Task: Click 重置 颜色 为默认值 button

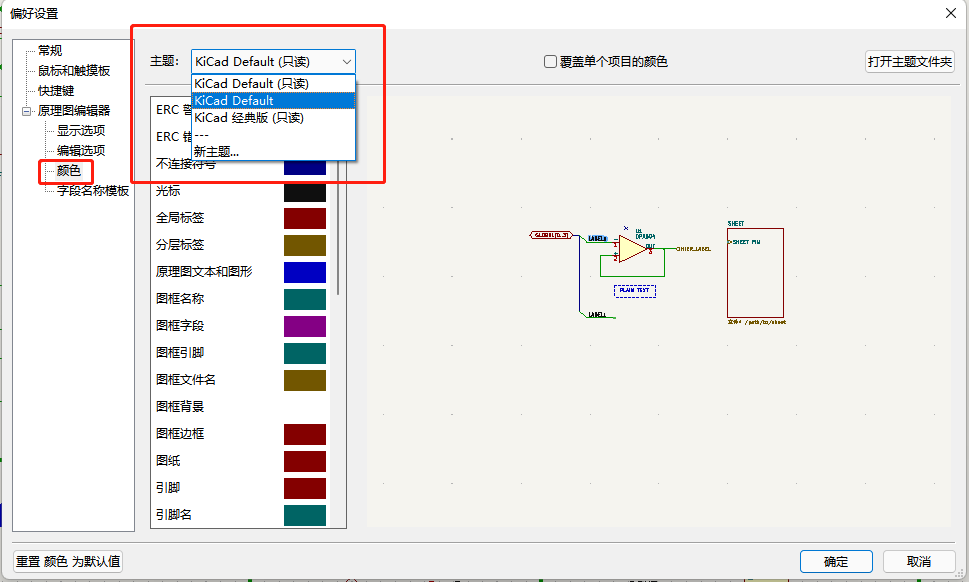Action: tap(68, 562)
